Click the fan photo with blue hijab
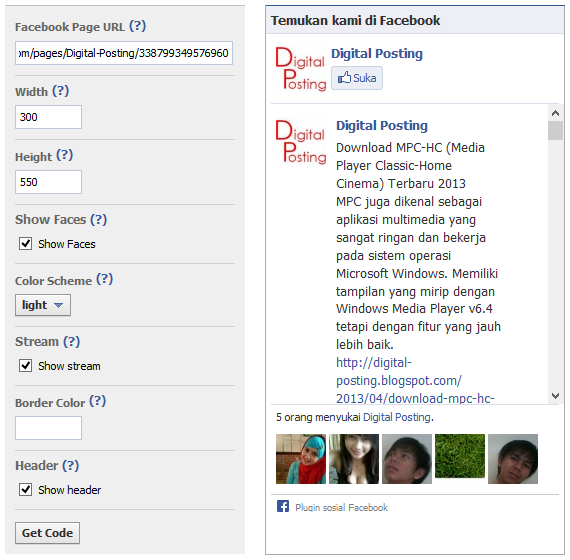This screenshot has width=570, height=560. (x=301, y=459)
